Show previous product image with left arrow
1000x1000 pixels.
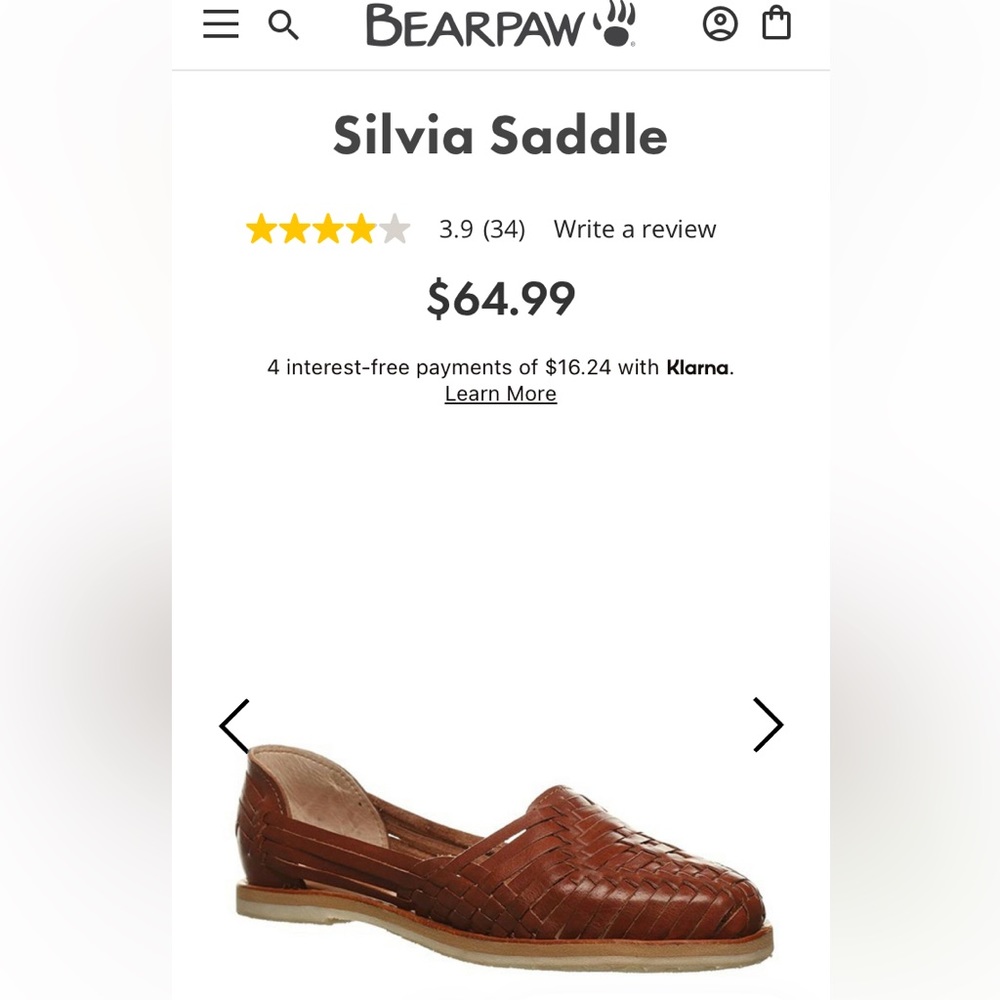pos(235,726)
